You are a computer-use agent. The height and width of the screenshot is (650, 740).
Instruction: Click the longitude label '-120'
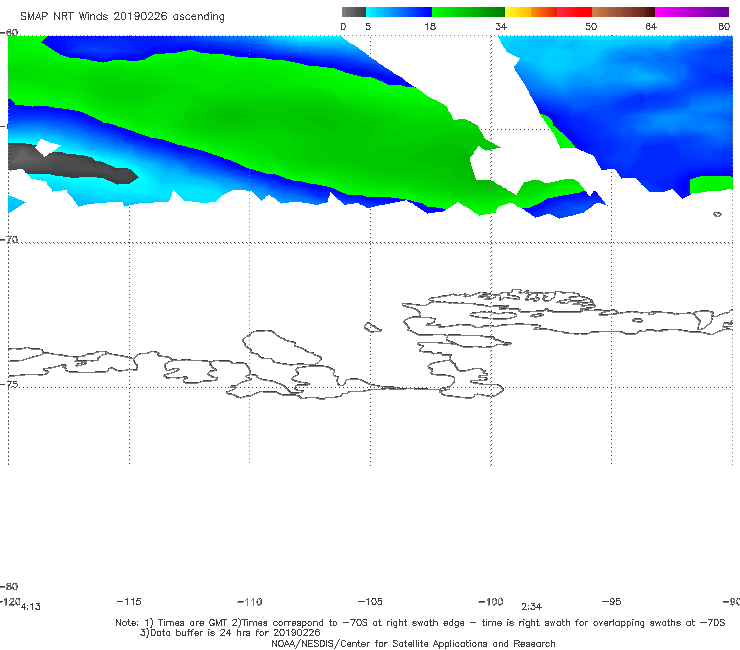pyautogui.click(x=10, y=601)
